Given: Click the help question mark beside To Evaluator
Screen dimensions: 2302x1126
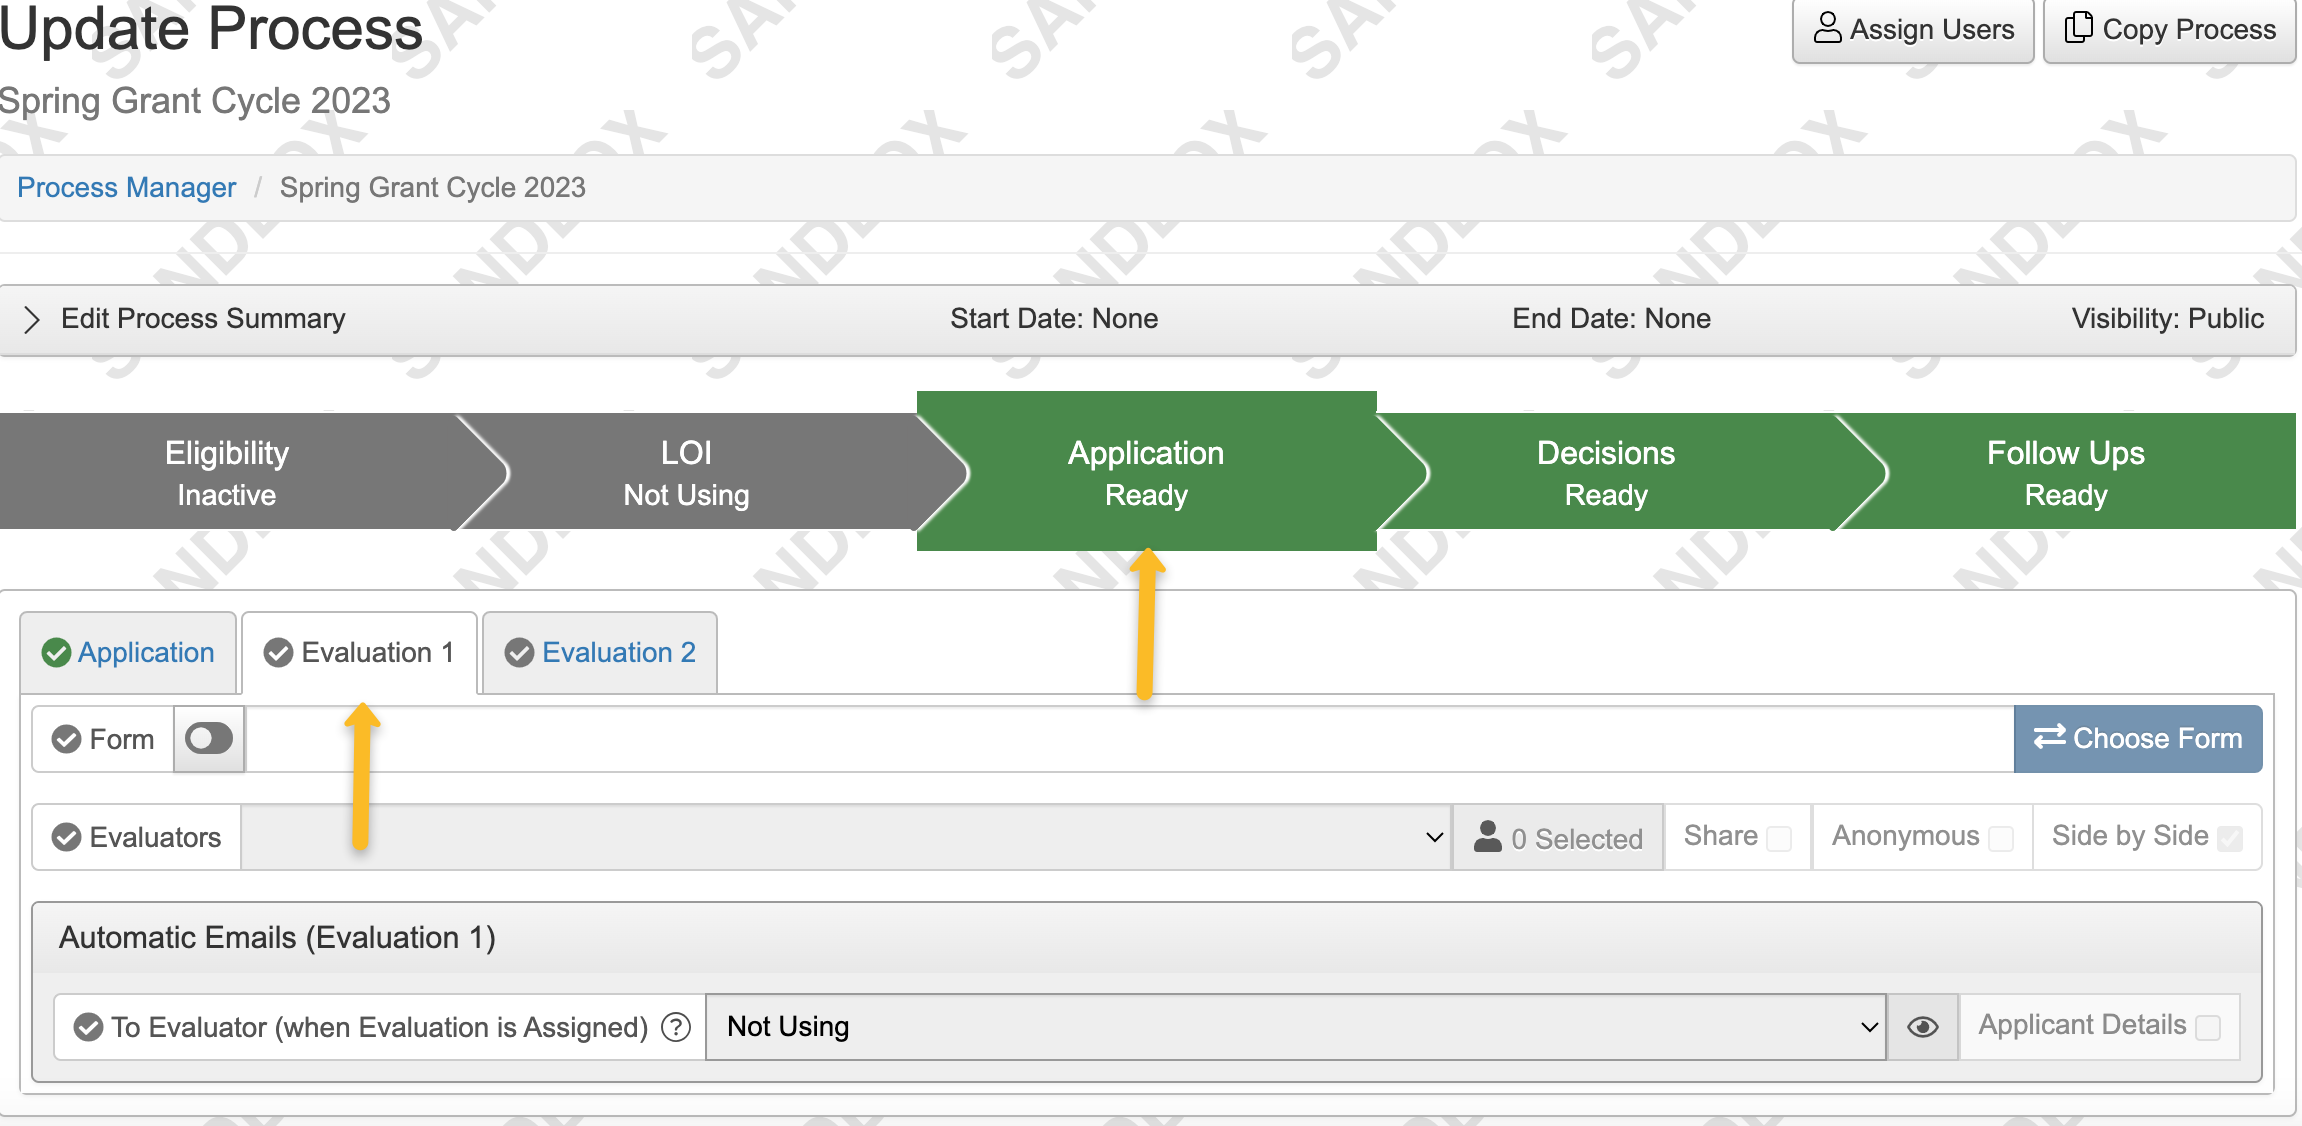Looking at the screenshot, I should click(676, 1027).
